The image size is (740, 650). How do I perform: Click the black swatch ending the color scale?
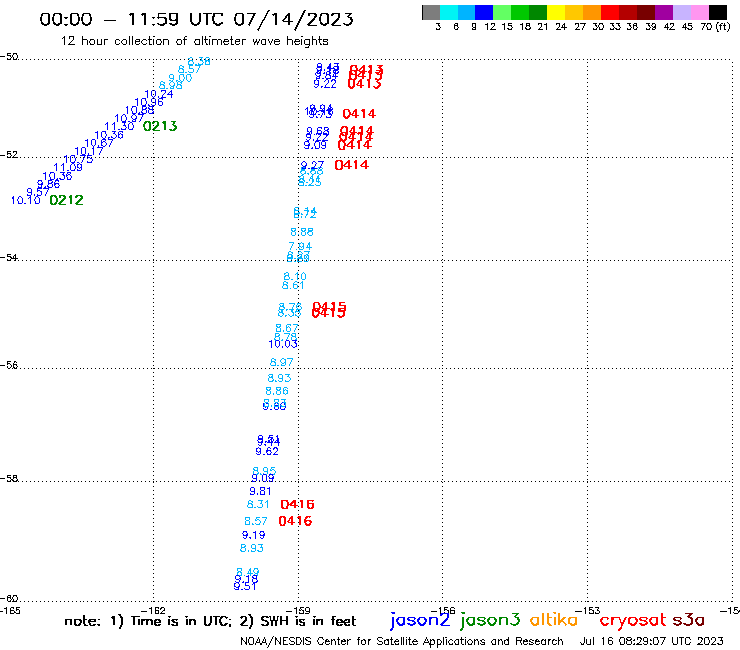tap(718, 12)
